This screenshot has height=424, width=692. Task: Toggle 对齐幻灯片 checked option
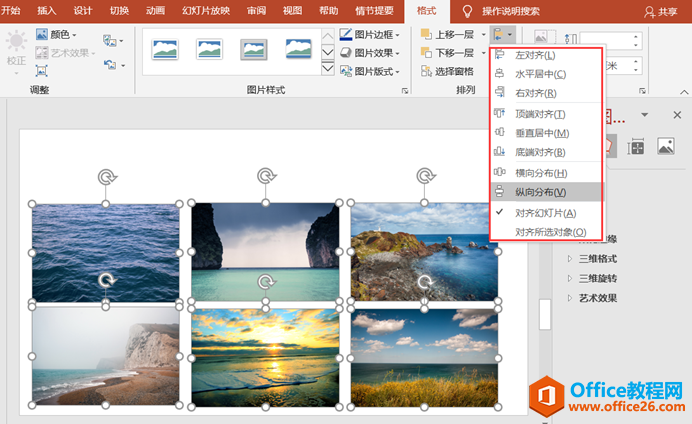[547, 213]
